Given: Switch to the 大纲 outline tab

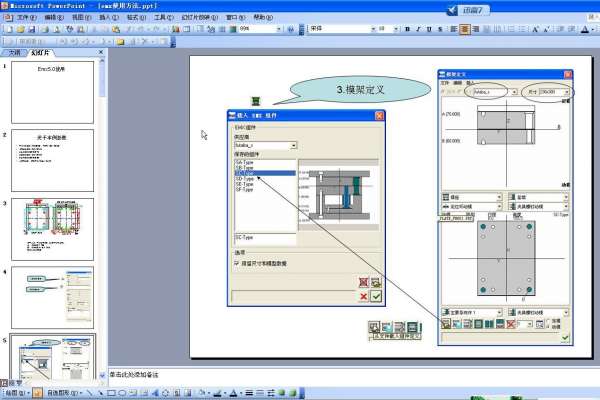Looking at the screenshot, I should 14,52.
